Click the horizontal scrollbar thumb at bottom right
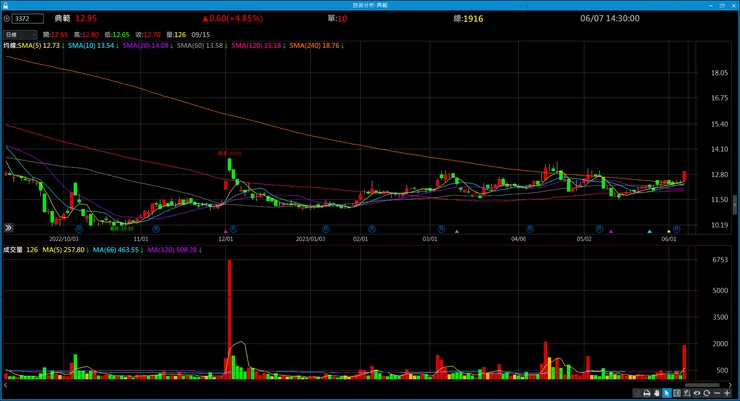 click(x=702, y=385)
